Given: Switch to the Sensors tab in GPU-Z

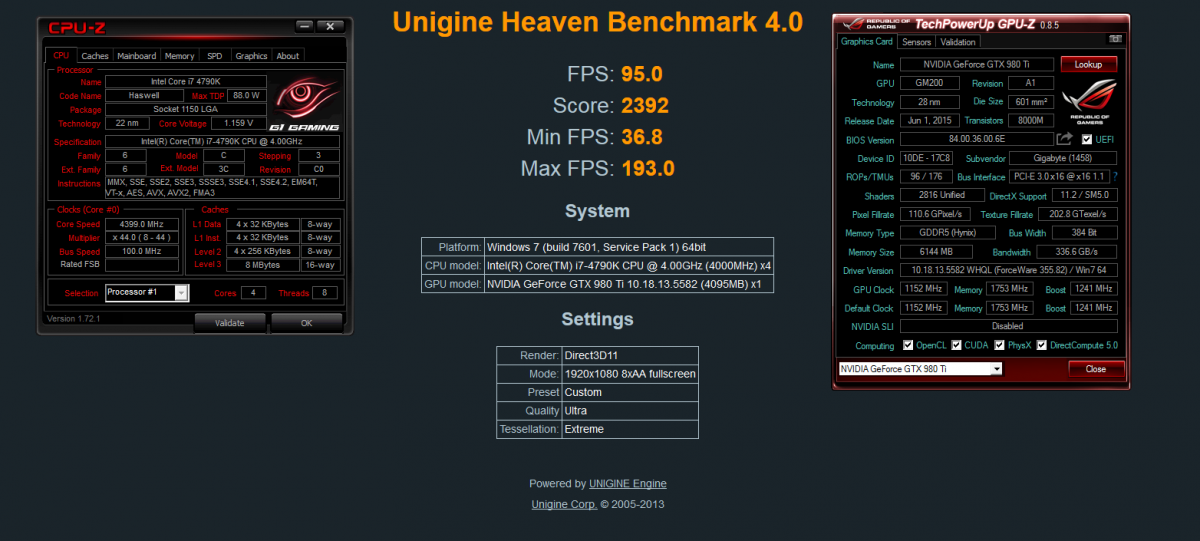Looking at the screenshot, I should point(917,42).
